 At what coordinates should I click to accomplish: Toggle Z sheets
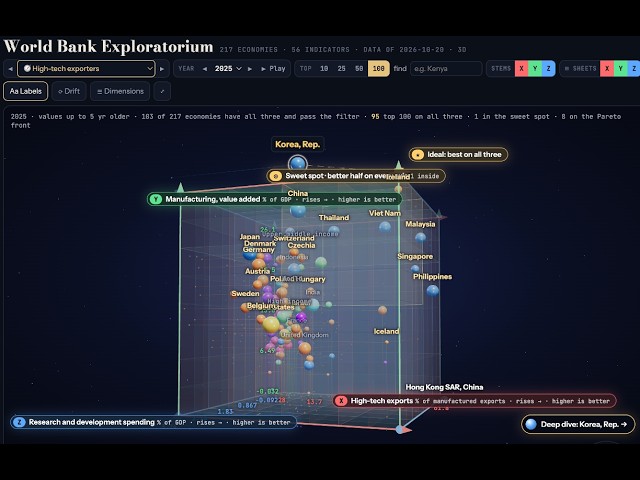click(x=634, y=69)
